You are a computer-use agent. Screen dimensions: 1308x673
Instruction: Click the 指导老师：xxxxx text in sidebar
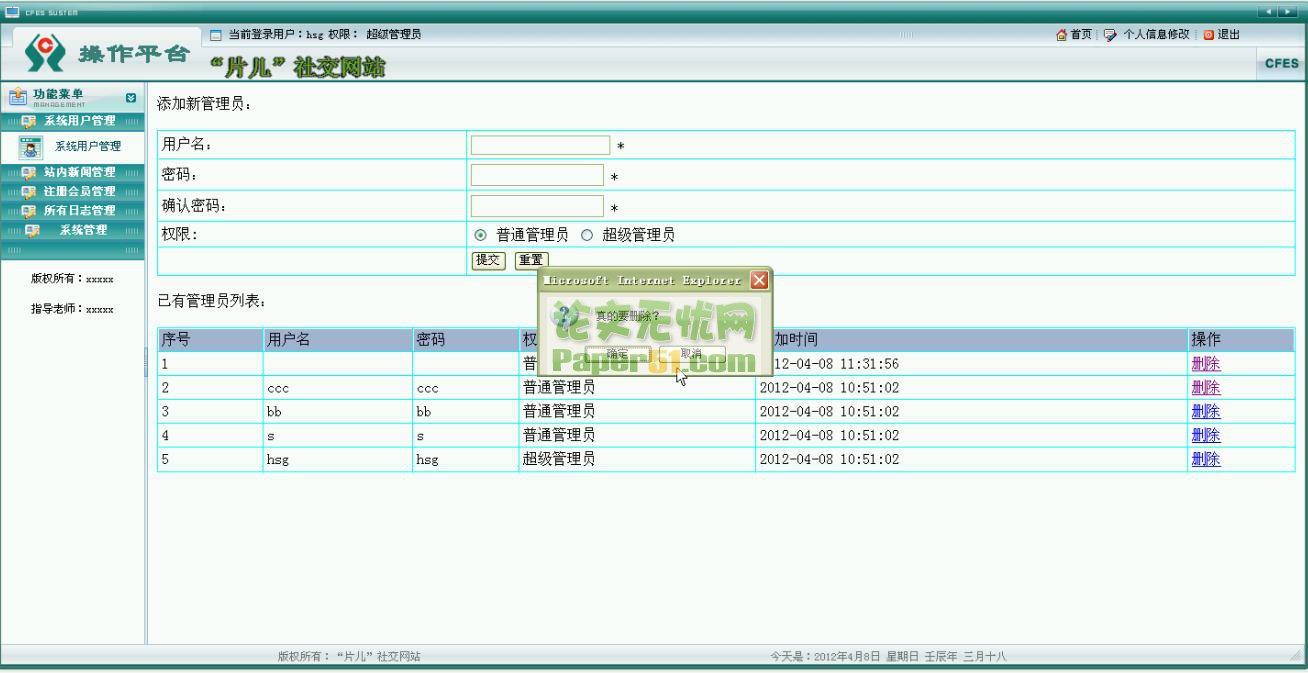(x=73, y=309)
